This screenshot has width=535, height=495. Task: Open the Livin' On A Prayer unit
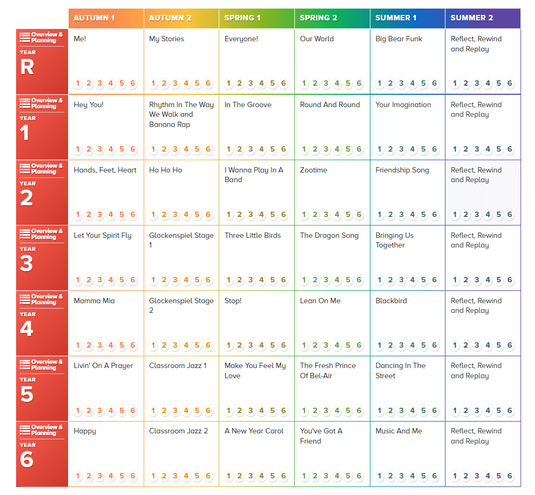click(x=103, y=366)
